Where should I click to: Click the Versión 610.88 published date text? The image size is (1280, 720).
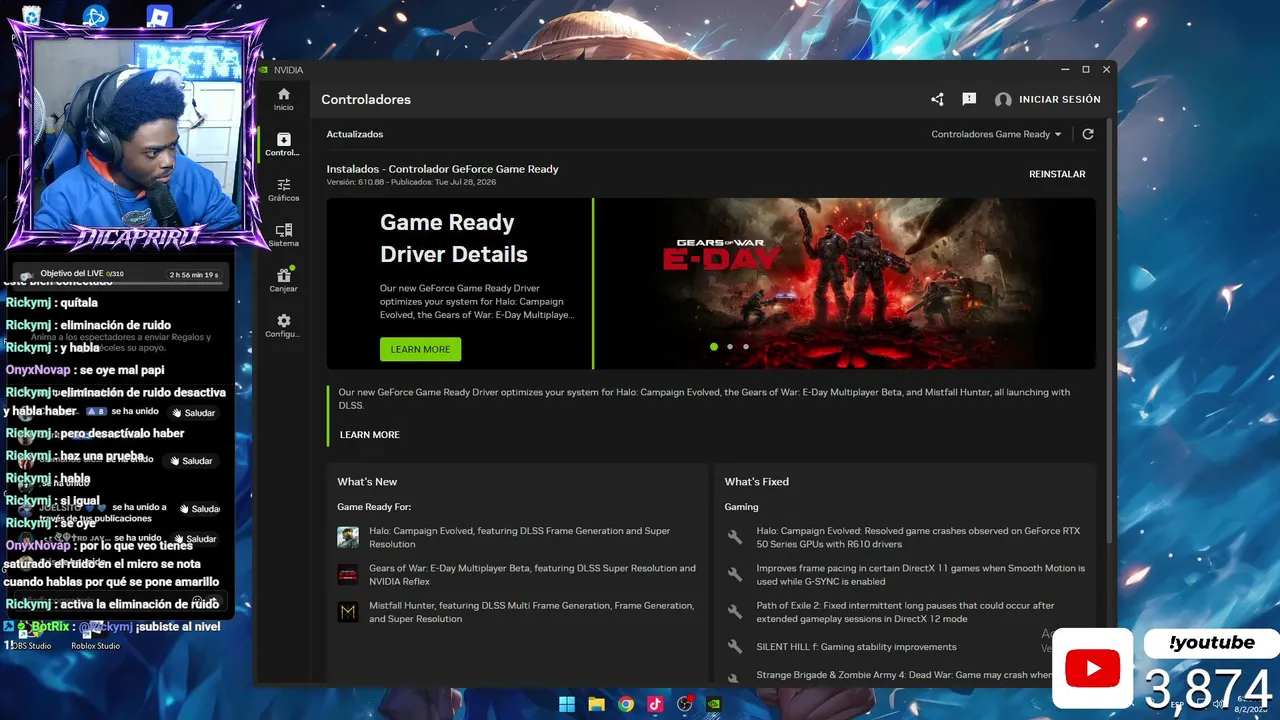(x=411, y=182)
